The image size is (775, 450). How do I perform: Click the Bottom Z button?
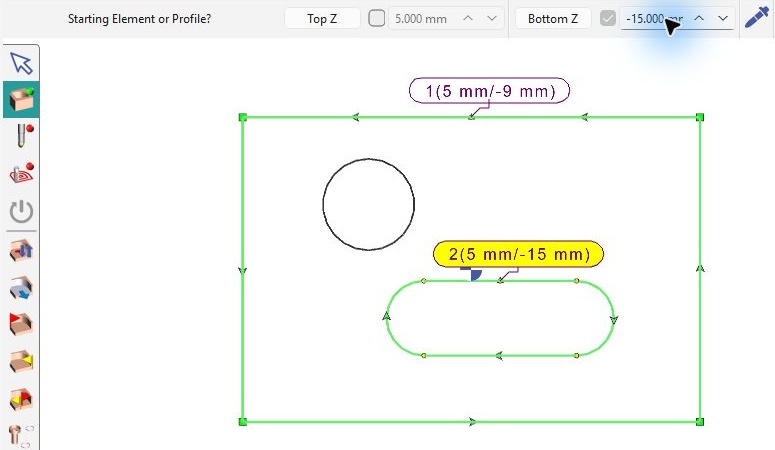(x=553, y=19)
